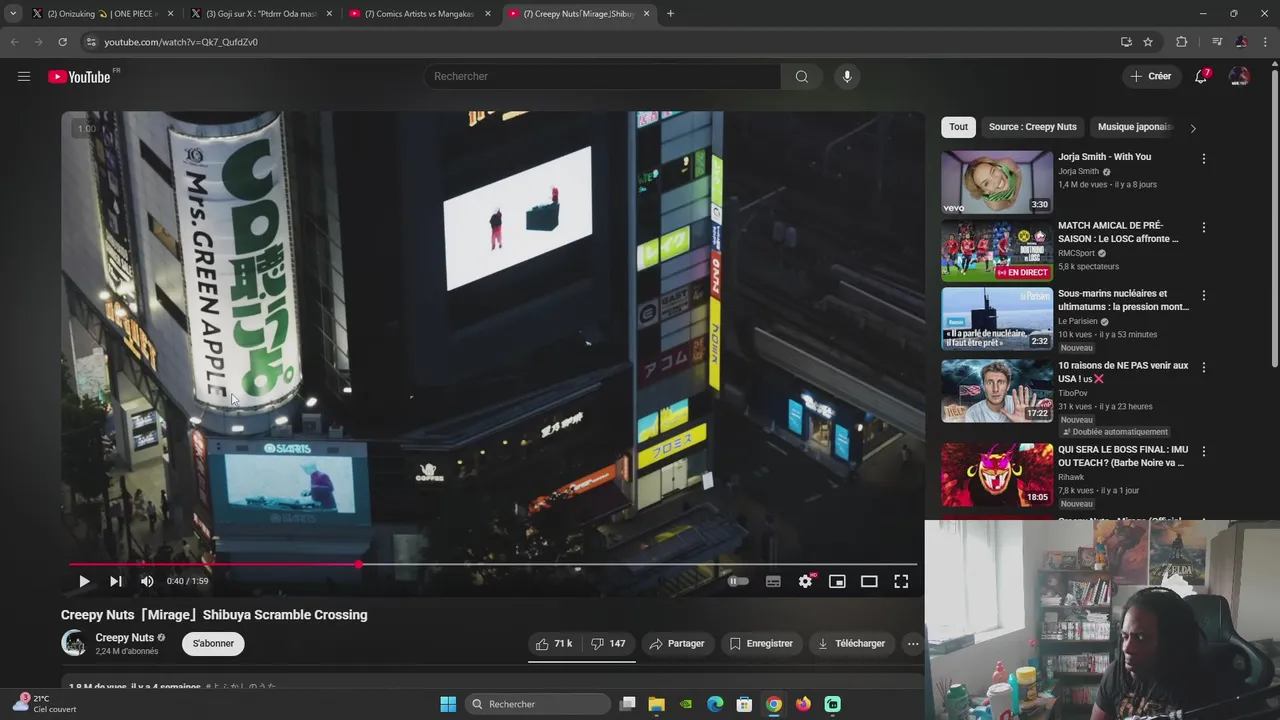1280x720 pixels.
Task: Click the address bar URL
Action: coord(181,42)
